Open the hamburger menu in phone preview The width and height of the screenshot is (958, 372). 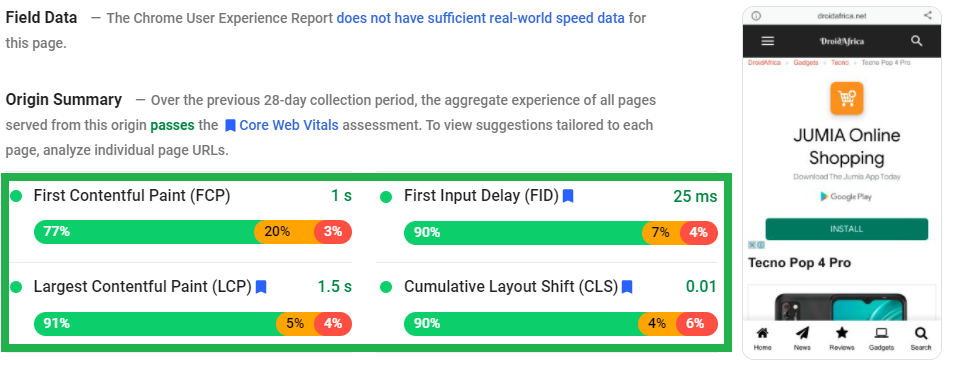coord(767,41)
